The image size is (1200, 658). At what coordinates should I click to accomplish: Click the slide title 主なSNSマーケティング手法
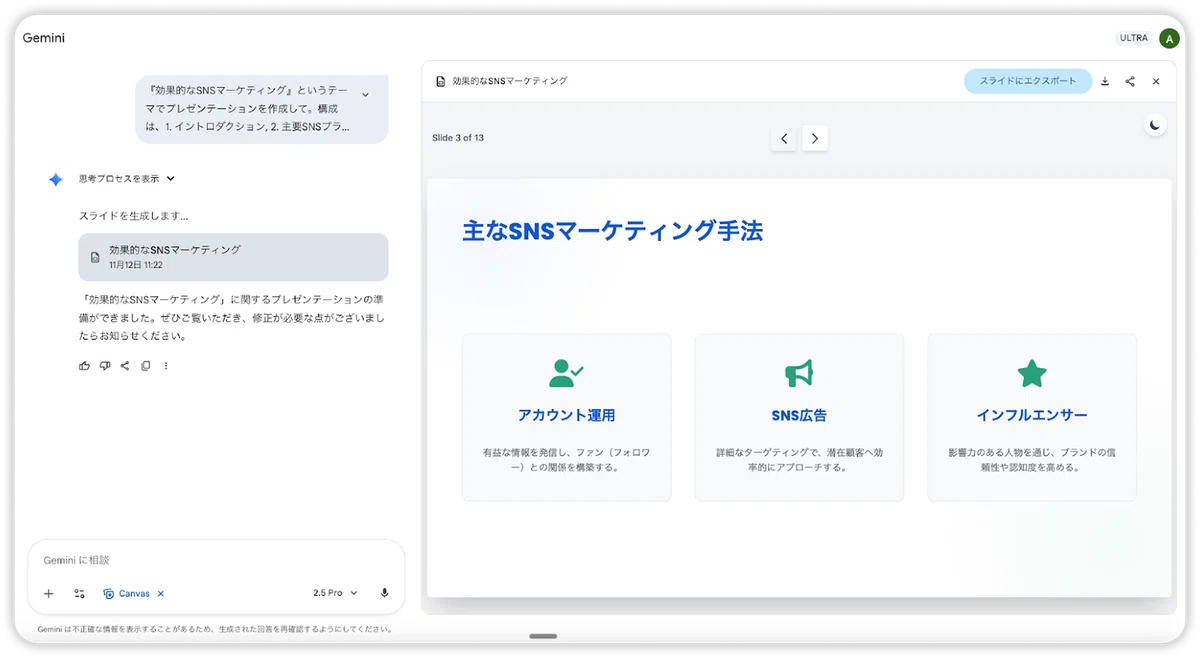(613, 231)
